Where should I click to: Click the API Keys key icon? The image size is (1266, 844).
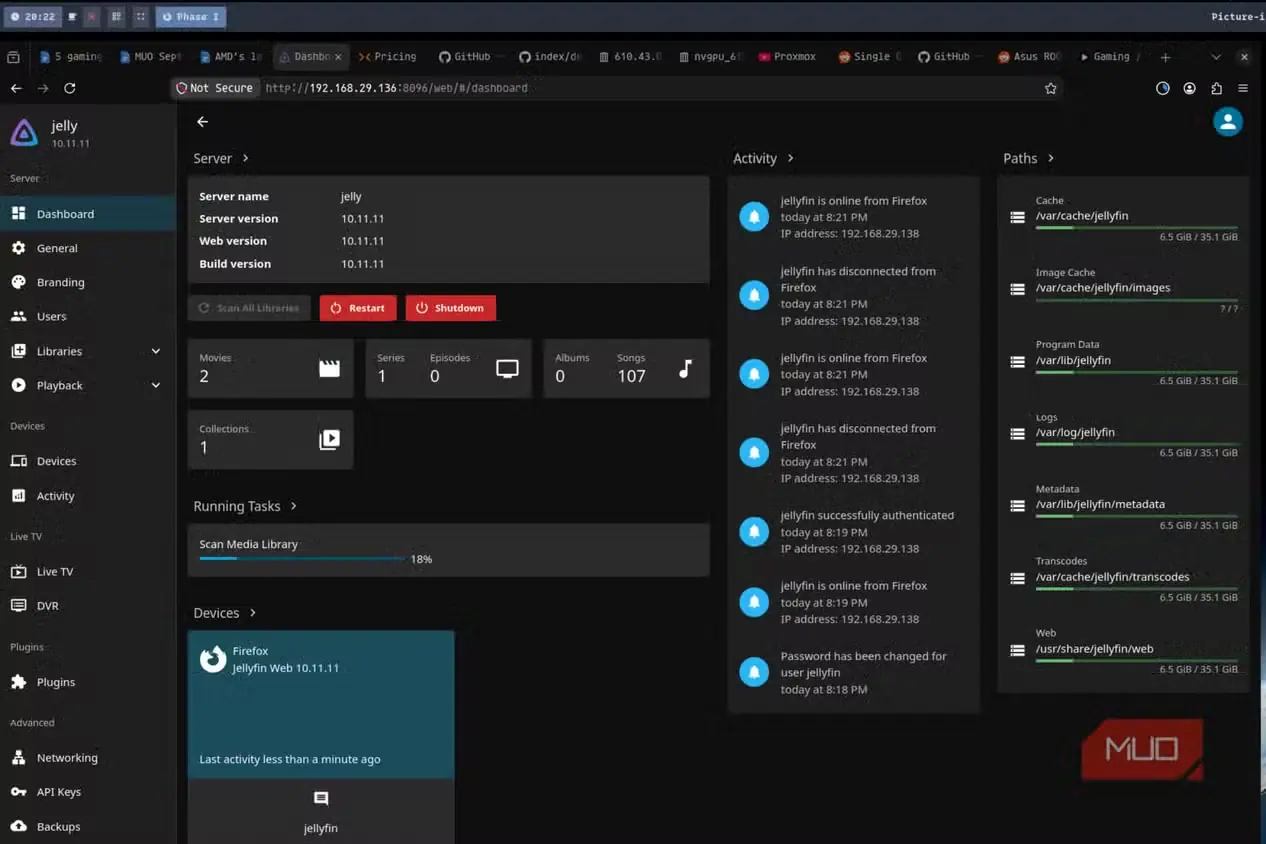click(x=18, y=792)
